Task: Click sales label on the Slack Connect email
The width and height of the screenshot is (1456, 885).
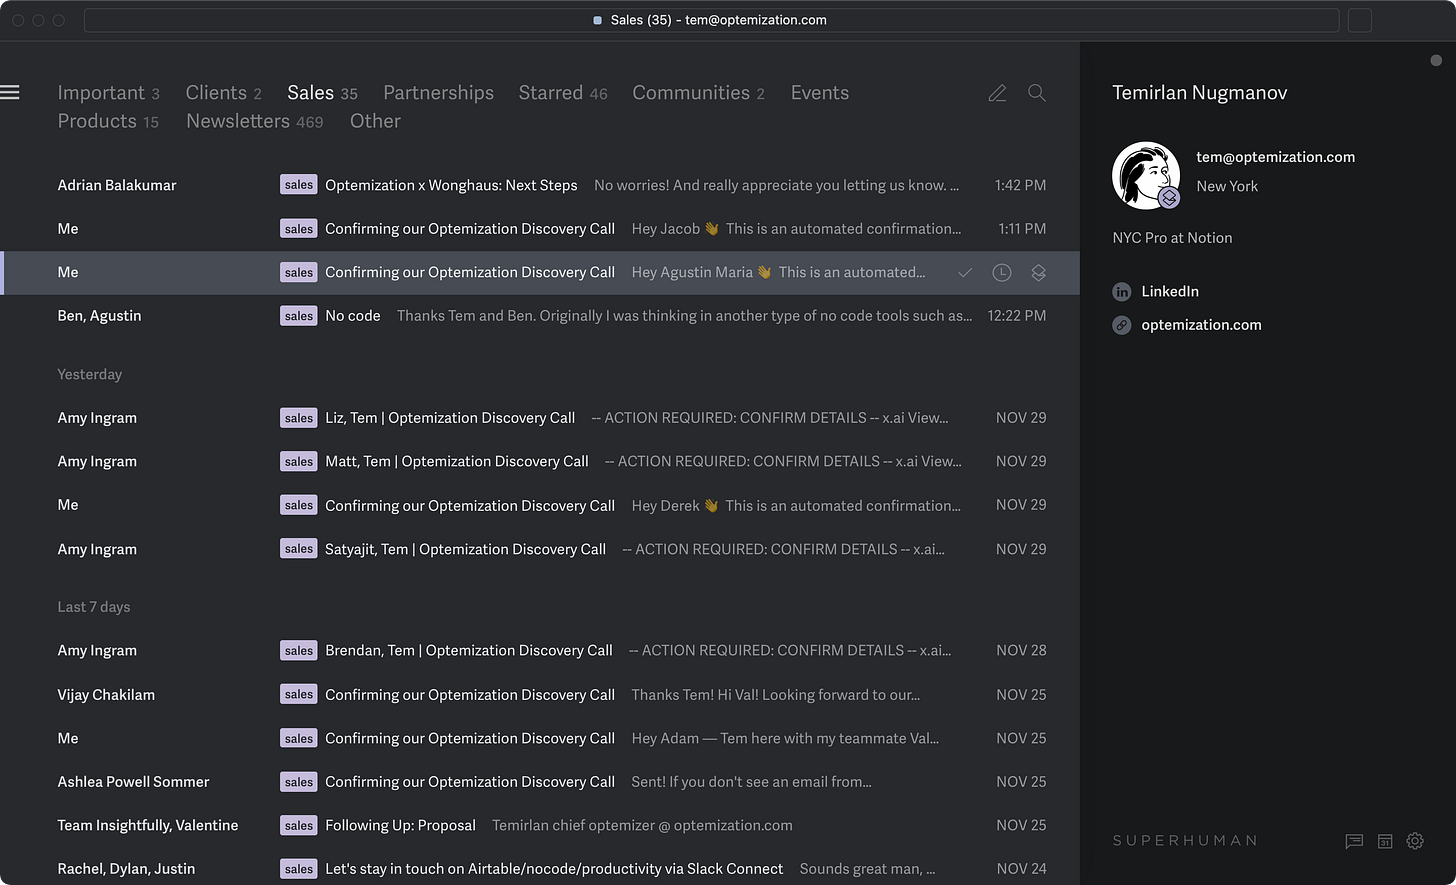Action: (298, 869)
